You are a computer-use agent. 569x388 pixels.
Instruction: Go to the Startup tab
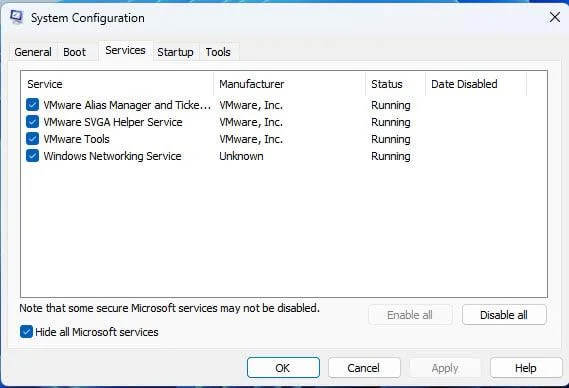175,52
